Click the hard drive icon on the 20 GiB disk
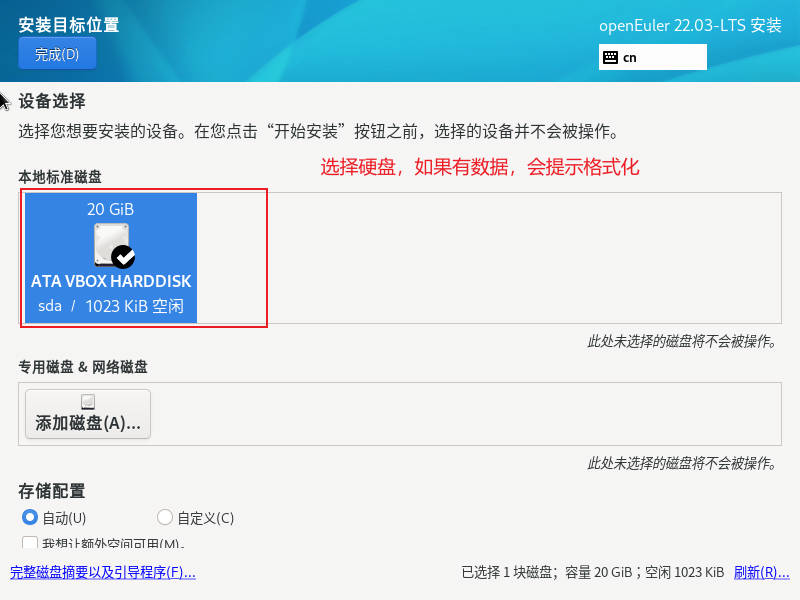800x600 pixels. [x=111, y=245]
